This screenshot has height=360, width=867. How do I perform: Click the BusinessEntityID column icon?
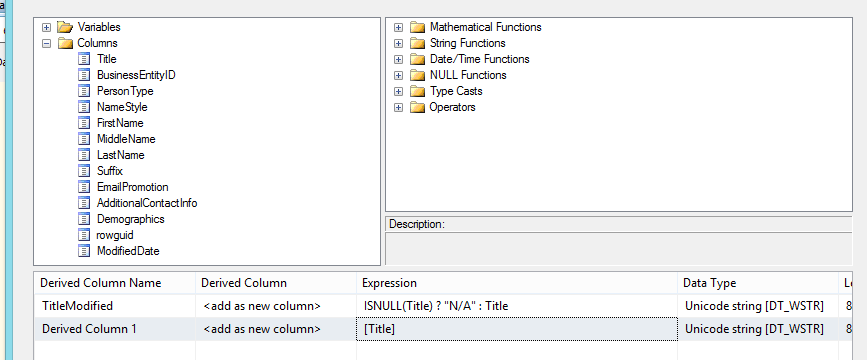[x=84, y=75]
